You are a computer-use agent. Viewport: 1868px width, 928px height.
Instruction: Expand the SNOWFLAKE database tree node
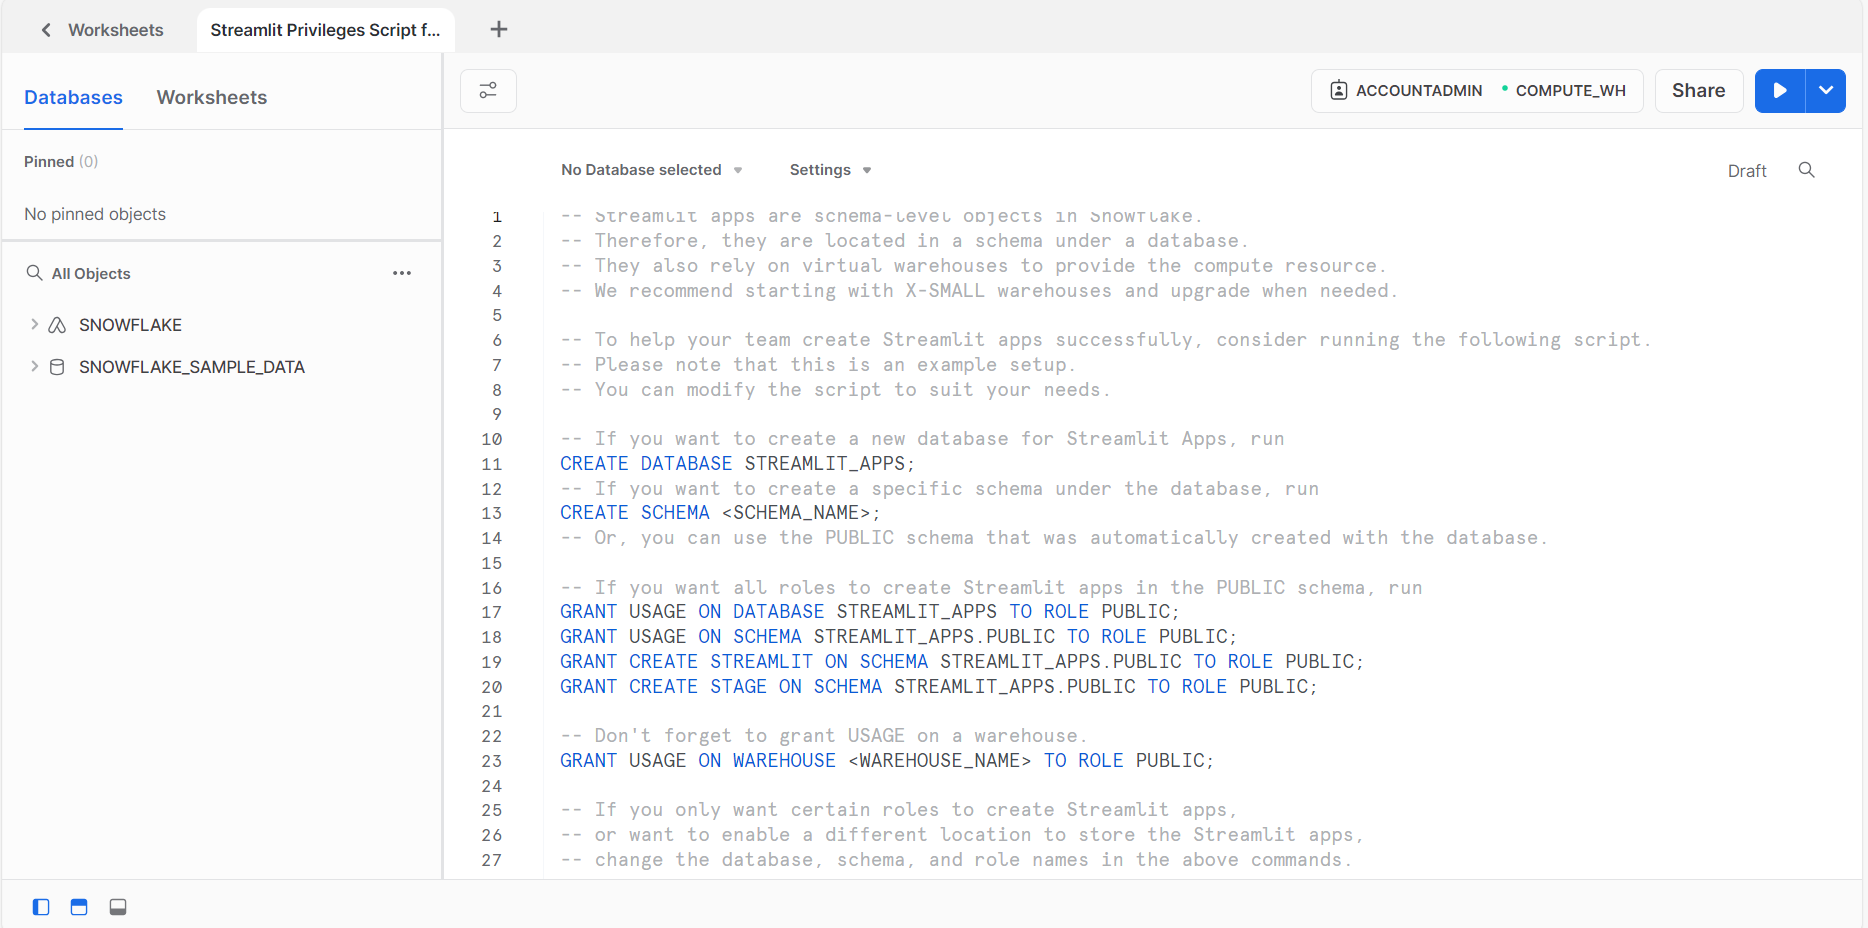point(34,325)
